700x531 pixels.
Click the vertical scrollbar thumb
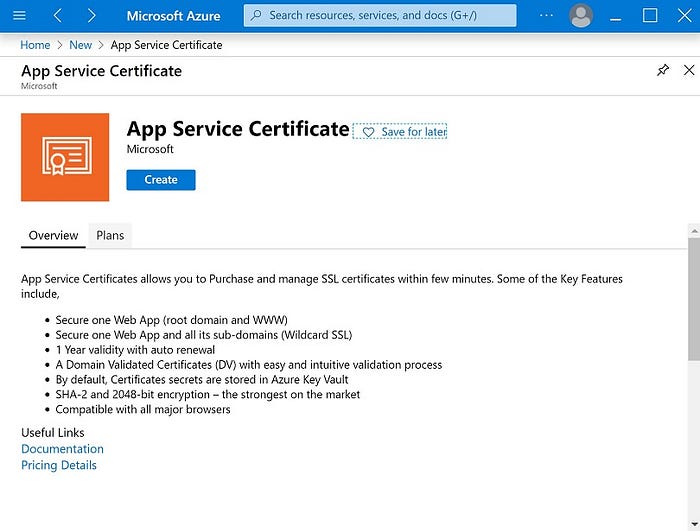click(694, 299)
